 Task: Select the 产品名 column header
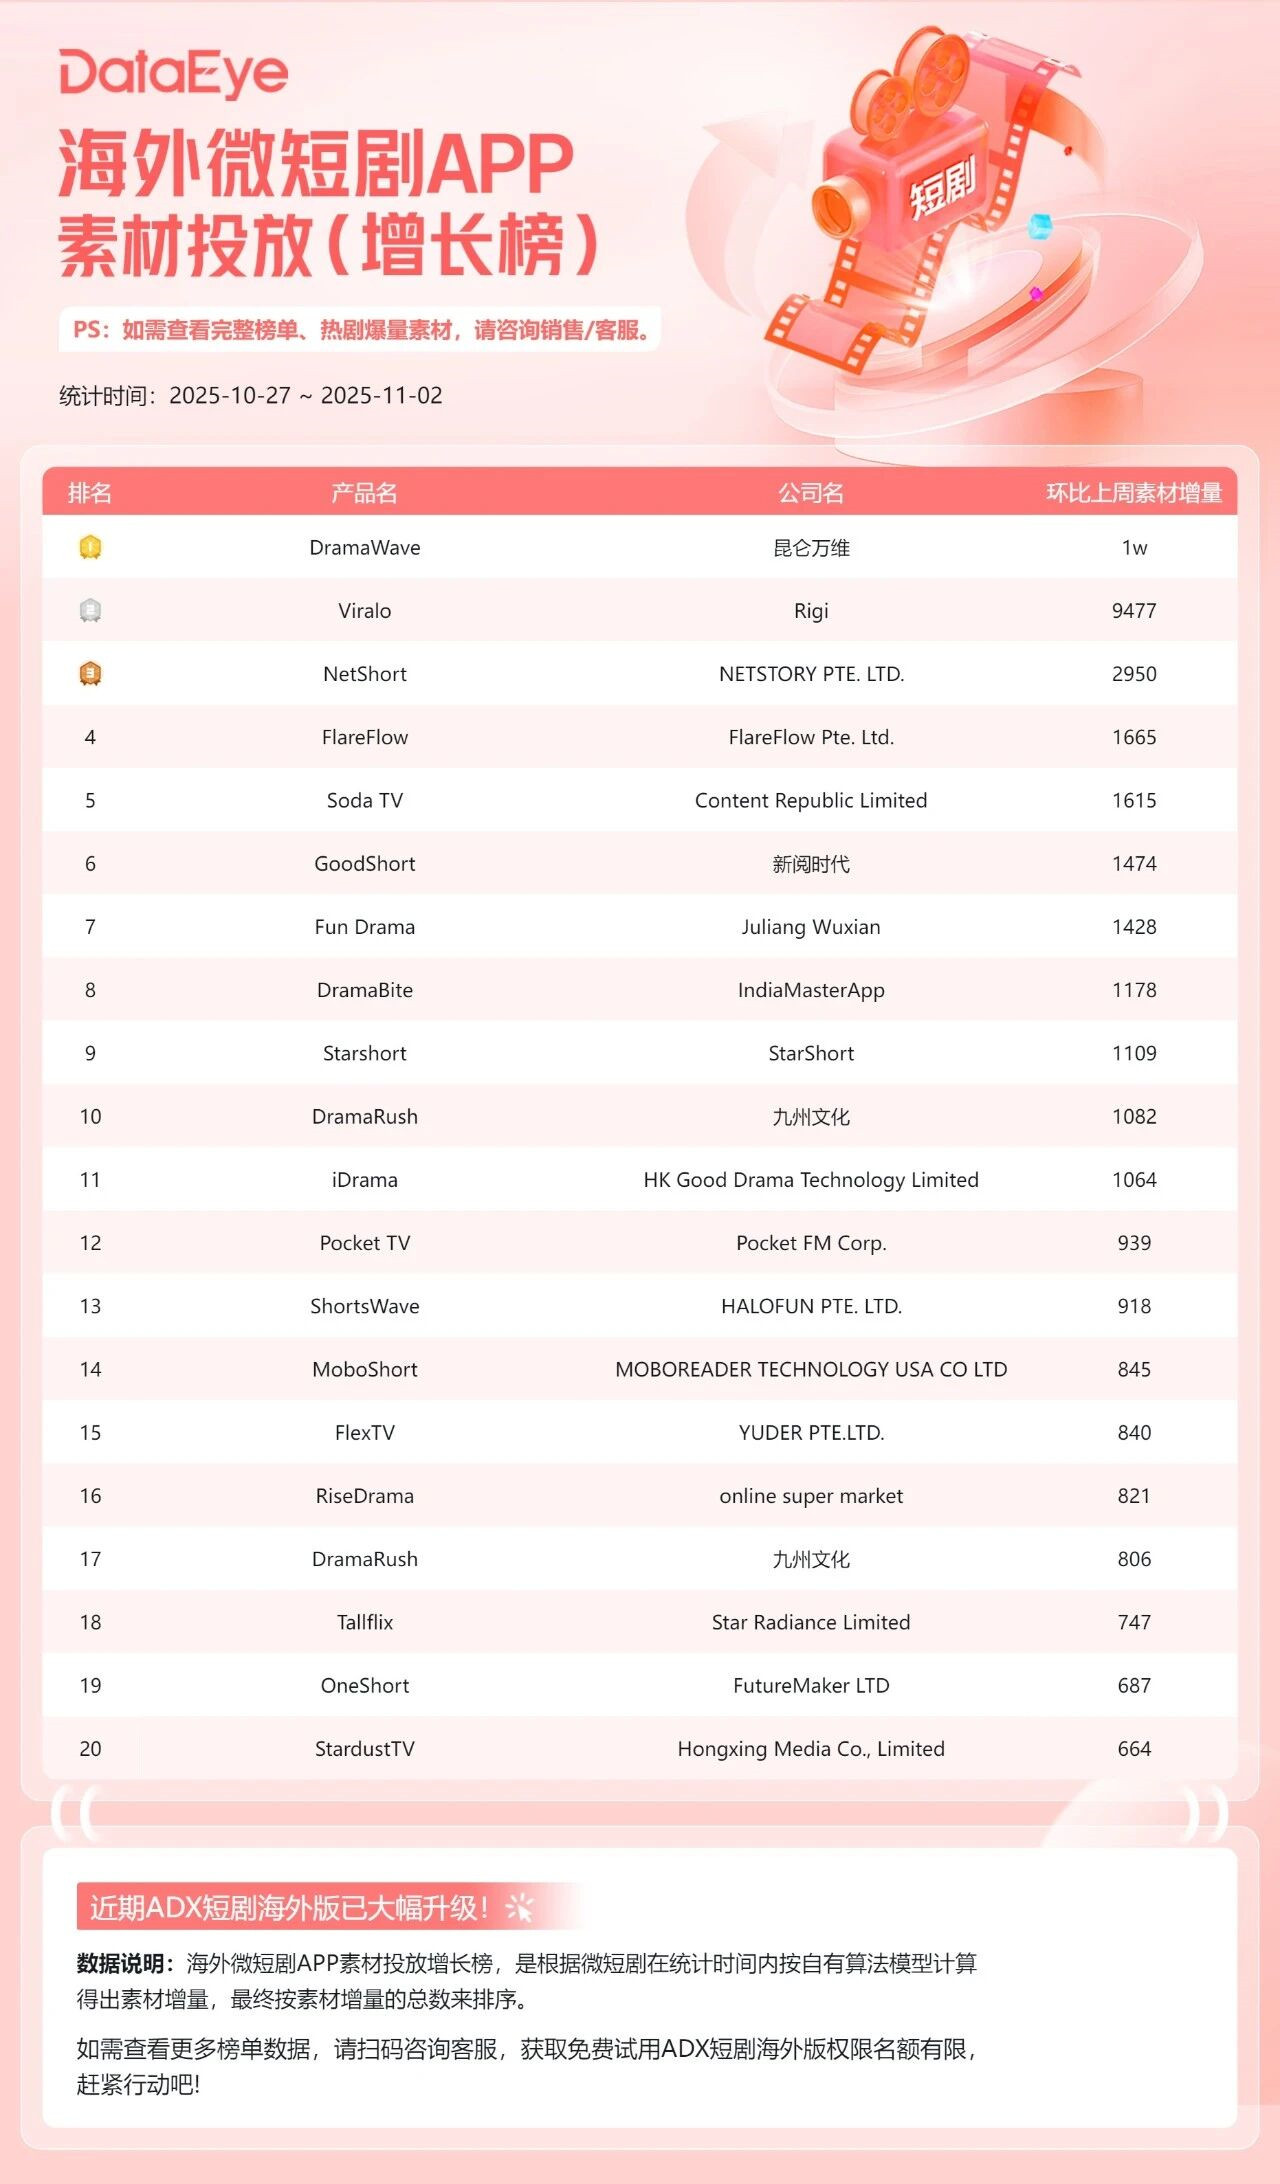pyautogui.click(x=364, y=493)
